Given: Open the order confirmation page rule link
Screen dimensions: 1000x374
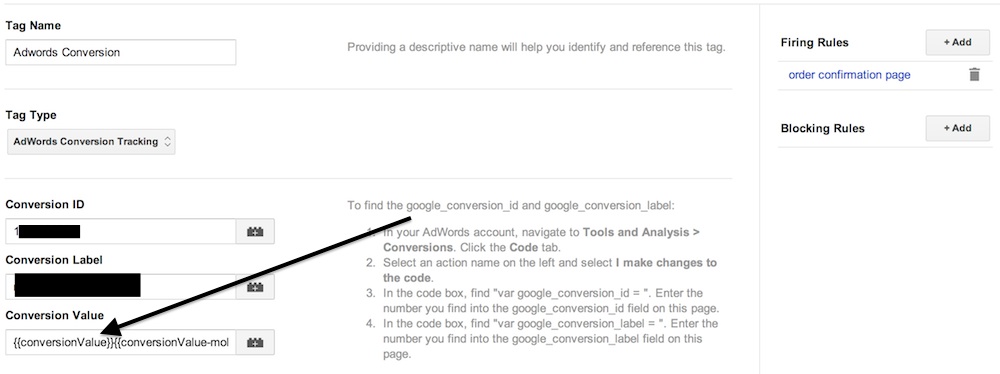Looking at the screenshot, I should pos(849,75).
